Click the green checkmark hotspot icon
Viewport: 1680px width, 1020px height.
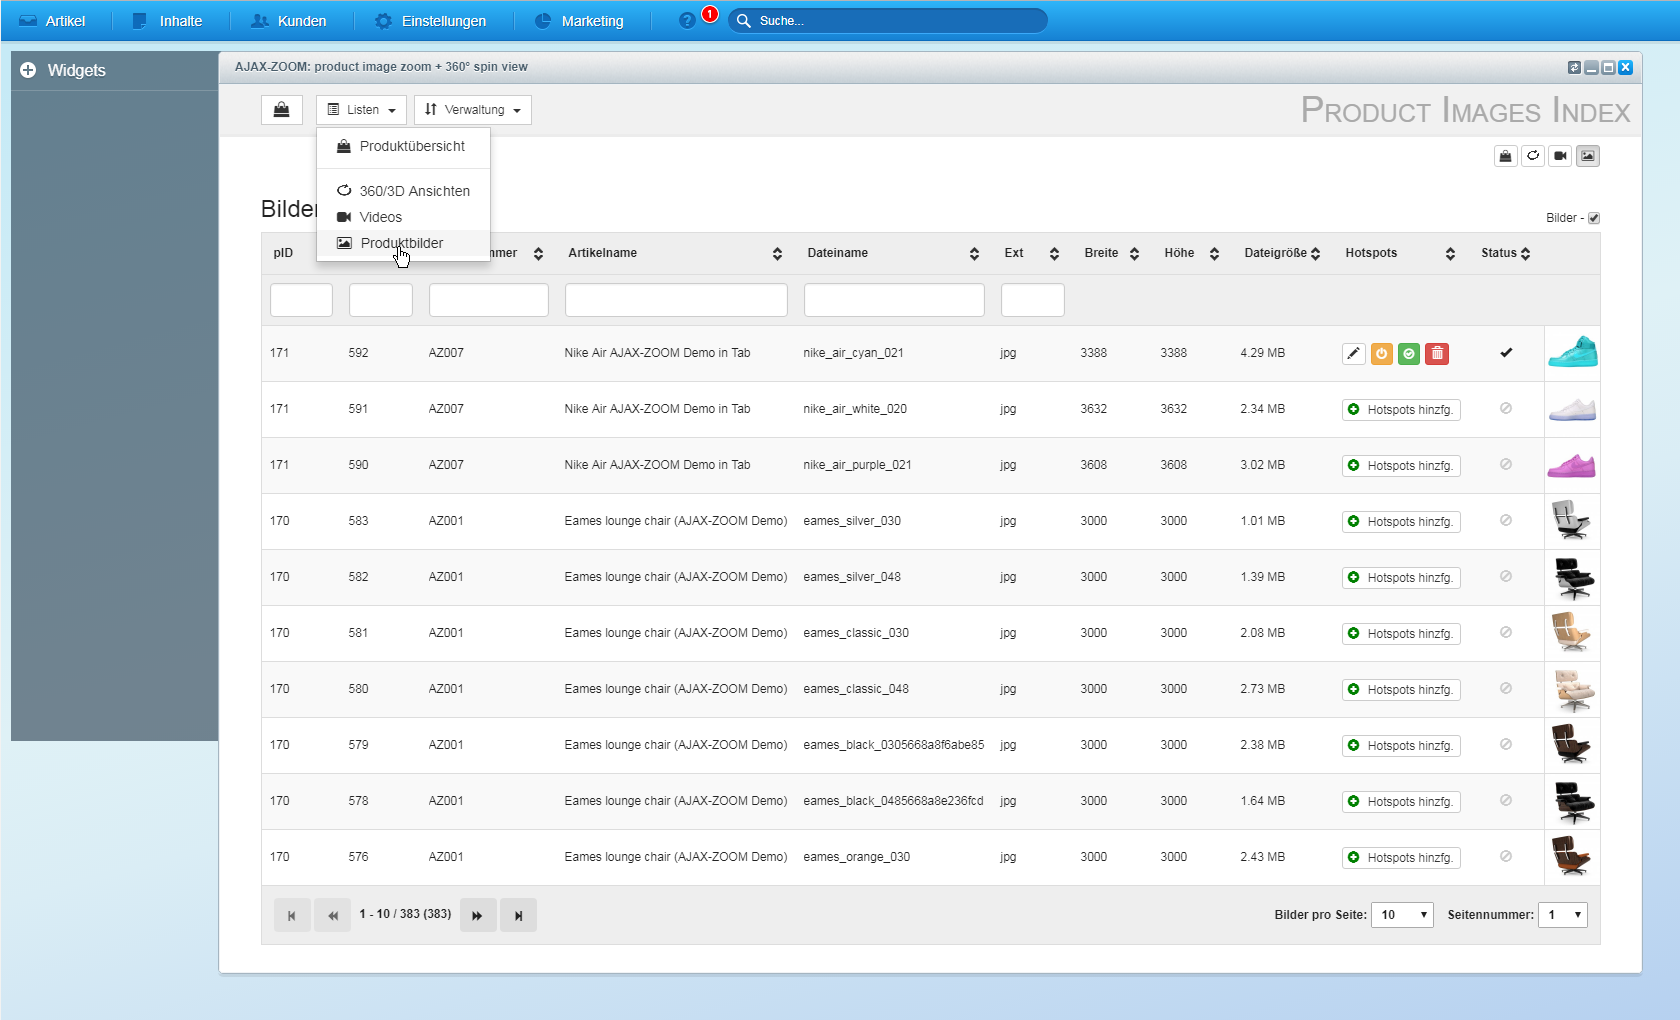(1409, 353)
